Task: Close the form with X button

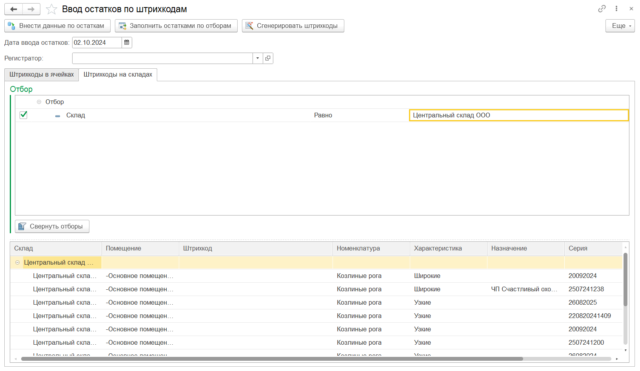Action: tap(631, 9)
